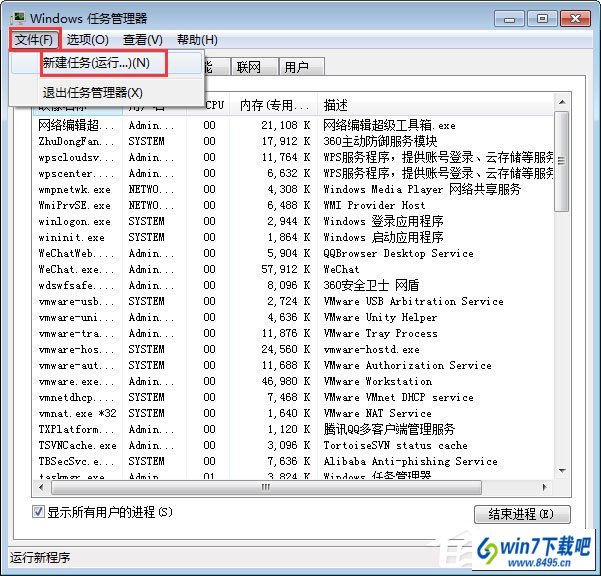This screenshot has width=601, height=576.
Task: Click horizontal scrollbar right arrow
Action: pos(544,487)
